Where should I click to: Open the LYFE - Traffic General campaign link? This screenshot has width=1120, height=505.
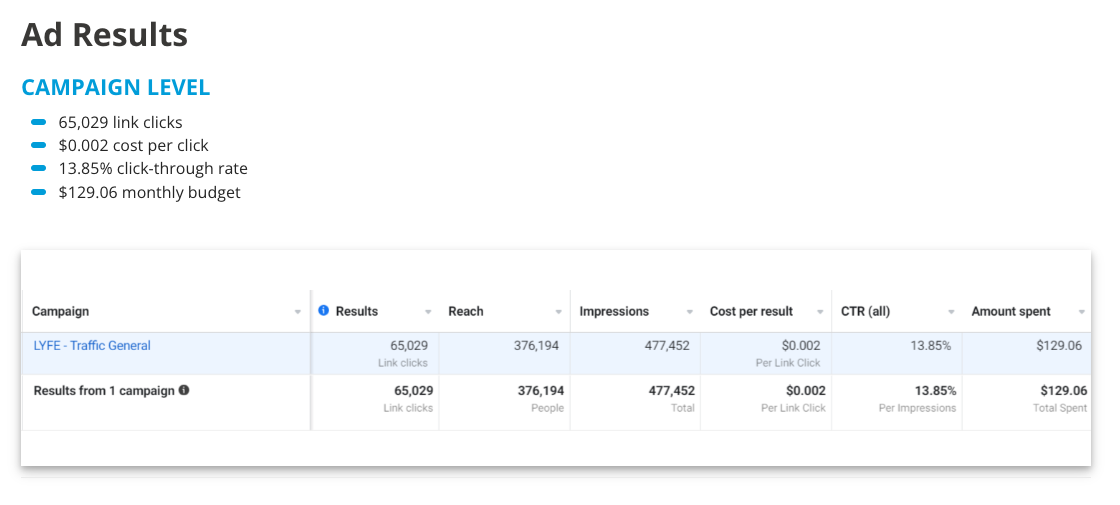click(x=92, y=346)
